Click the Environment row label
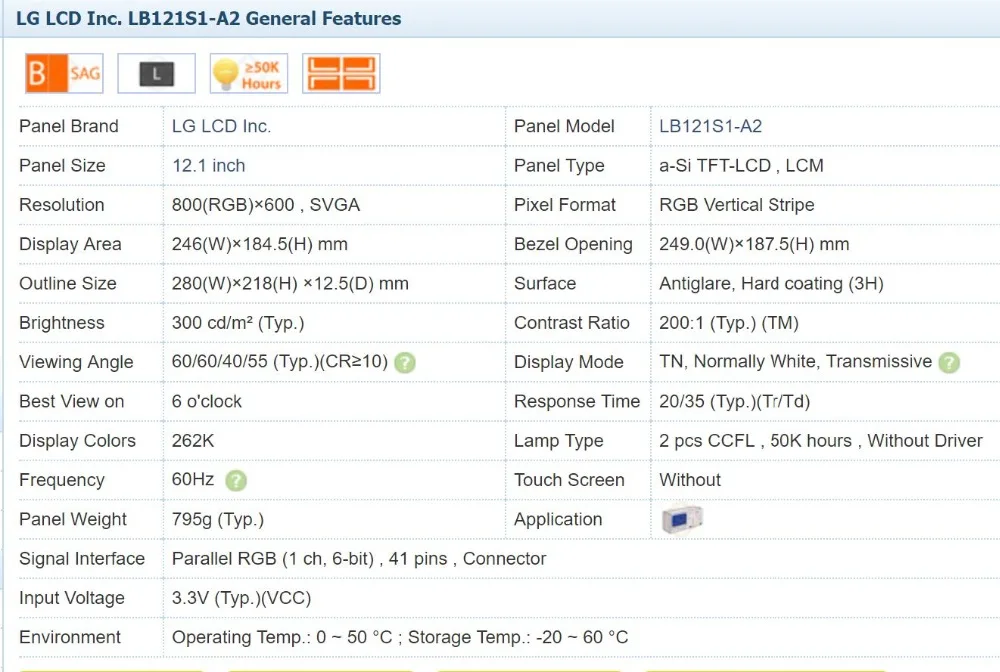This screenshot has height=672, width=1000. (x=70, y=638)
